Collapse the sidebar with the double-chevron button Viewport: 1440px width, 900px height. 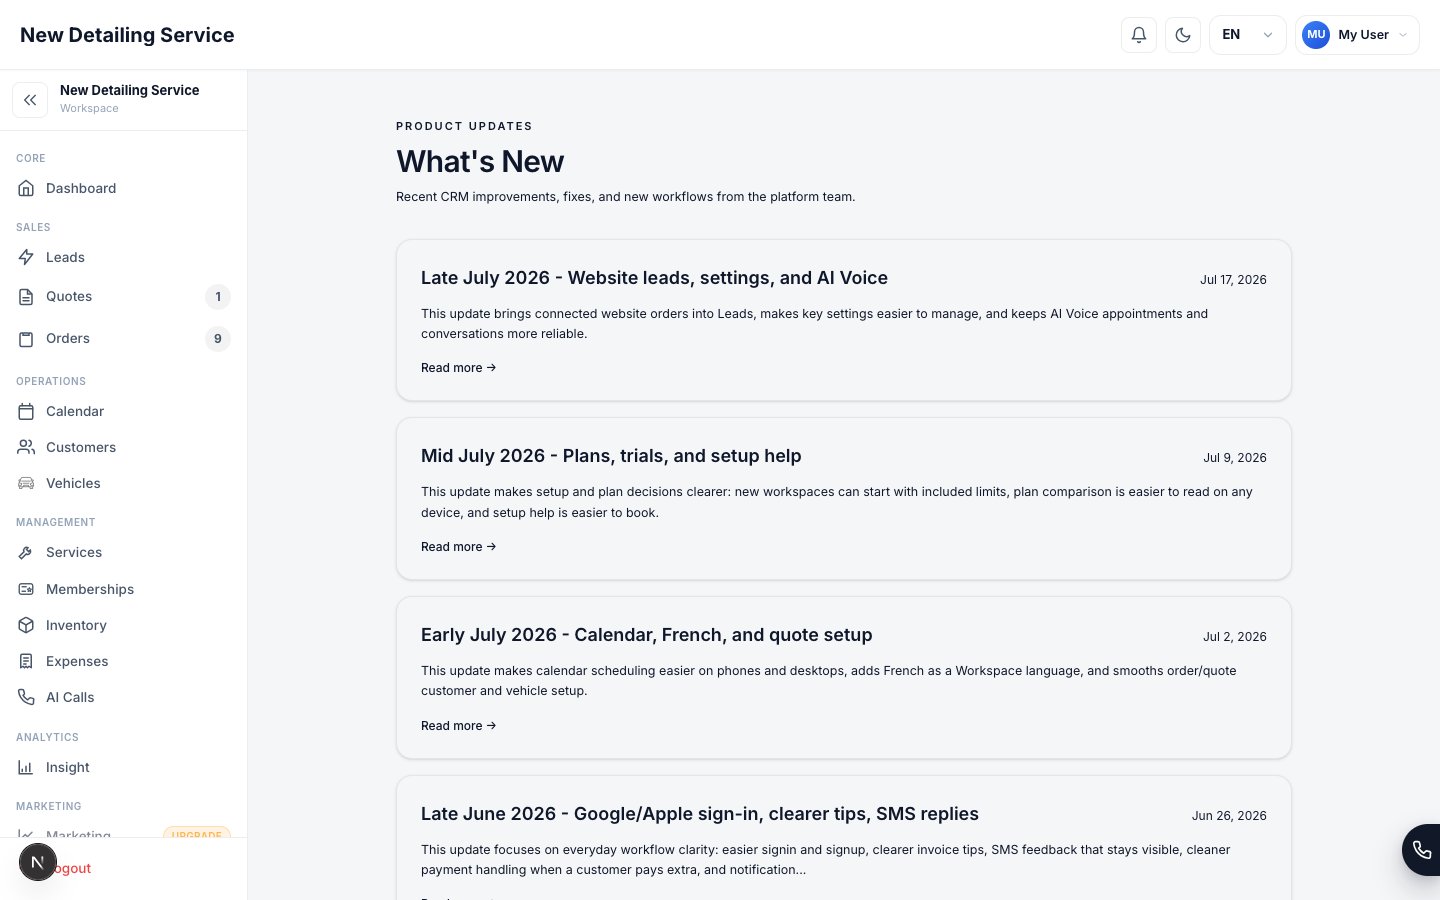click(x=30, y=100)
